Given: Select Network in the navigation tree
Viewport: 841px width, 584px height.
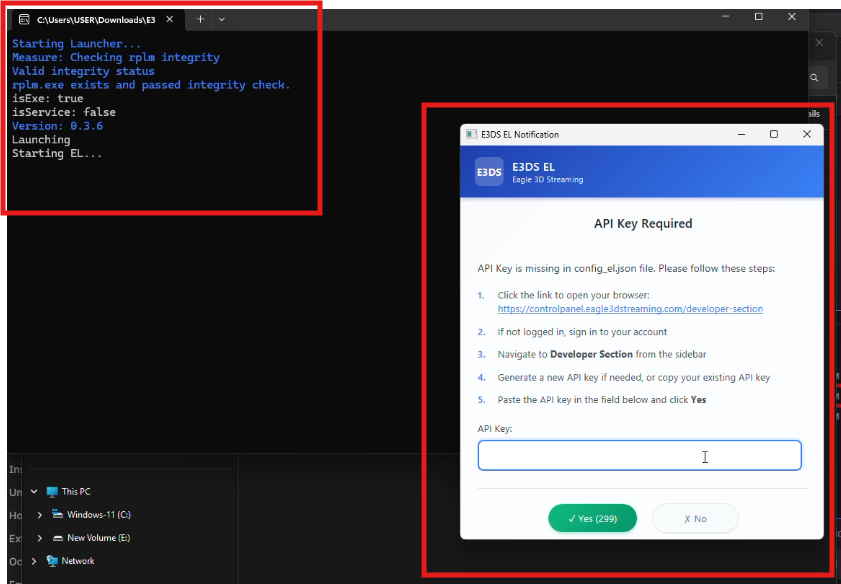Looking at the screenshot, I should (78, 561).
